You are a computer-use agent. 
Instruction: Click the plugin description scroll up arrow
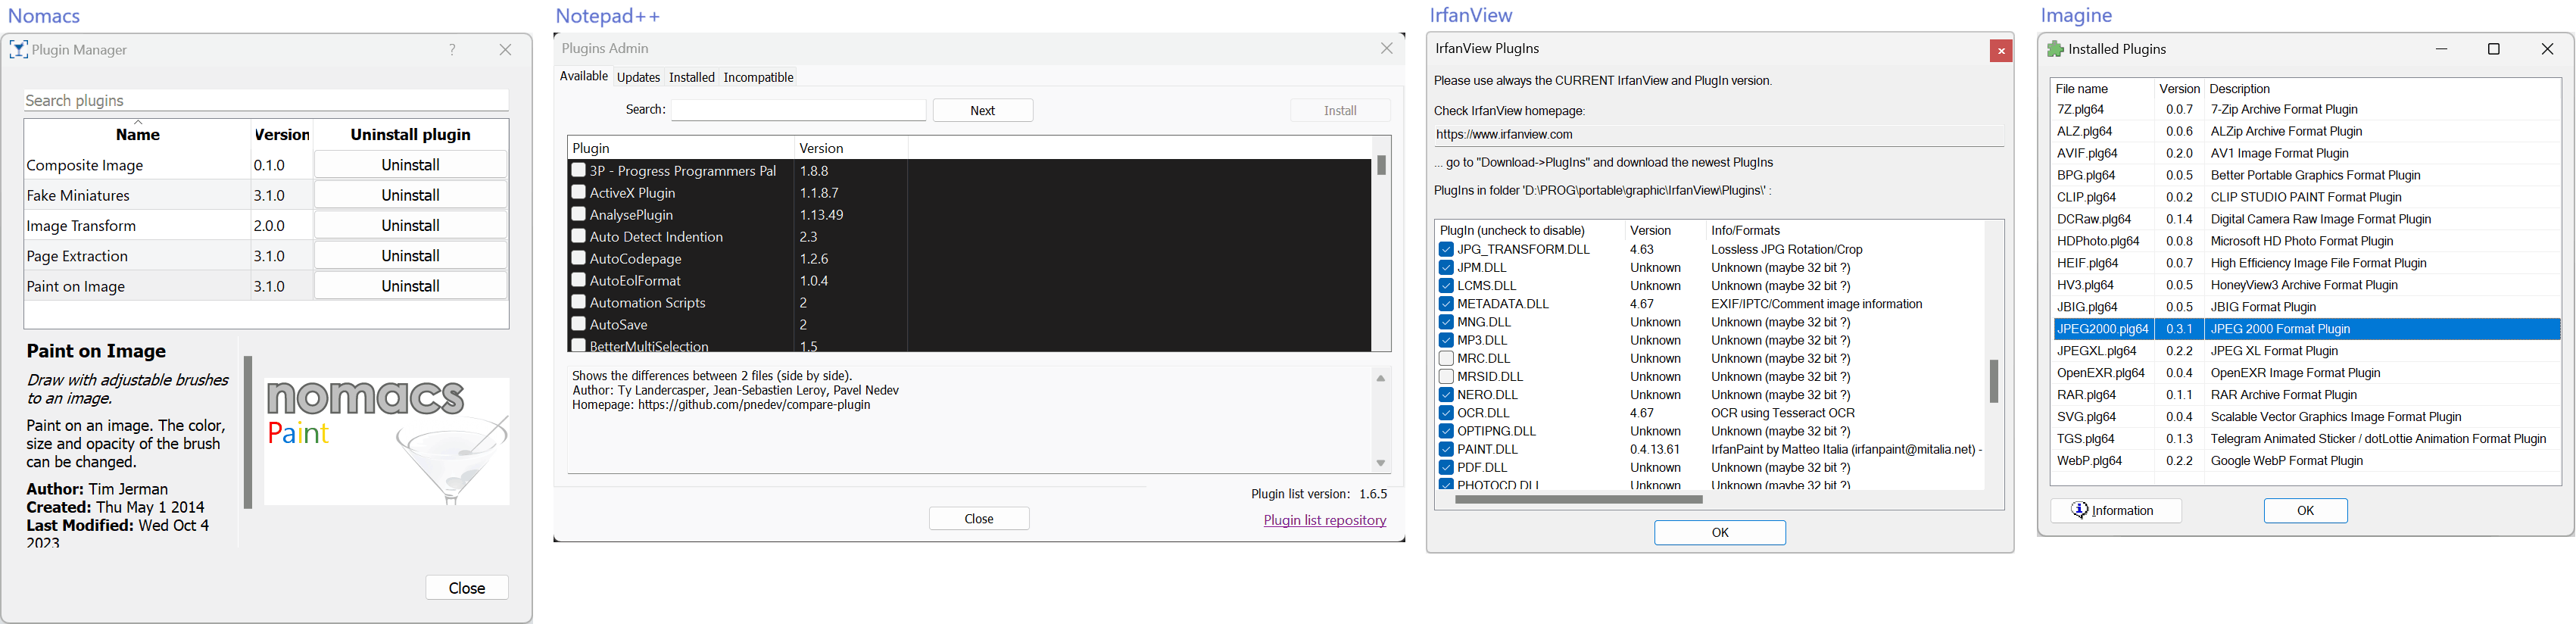(x=1380, y=378)
